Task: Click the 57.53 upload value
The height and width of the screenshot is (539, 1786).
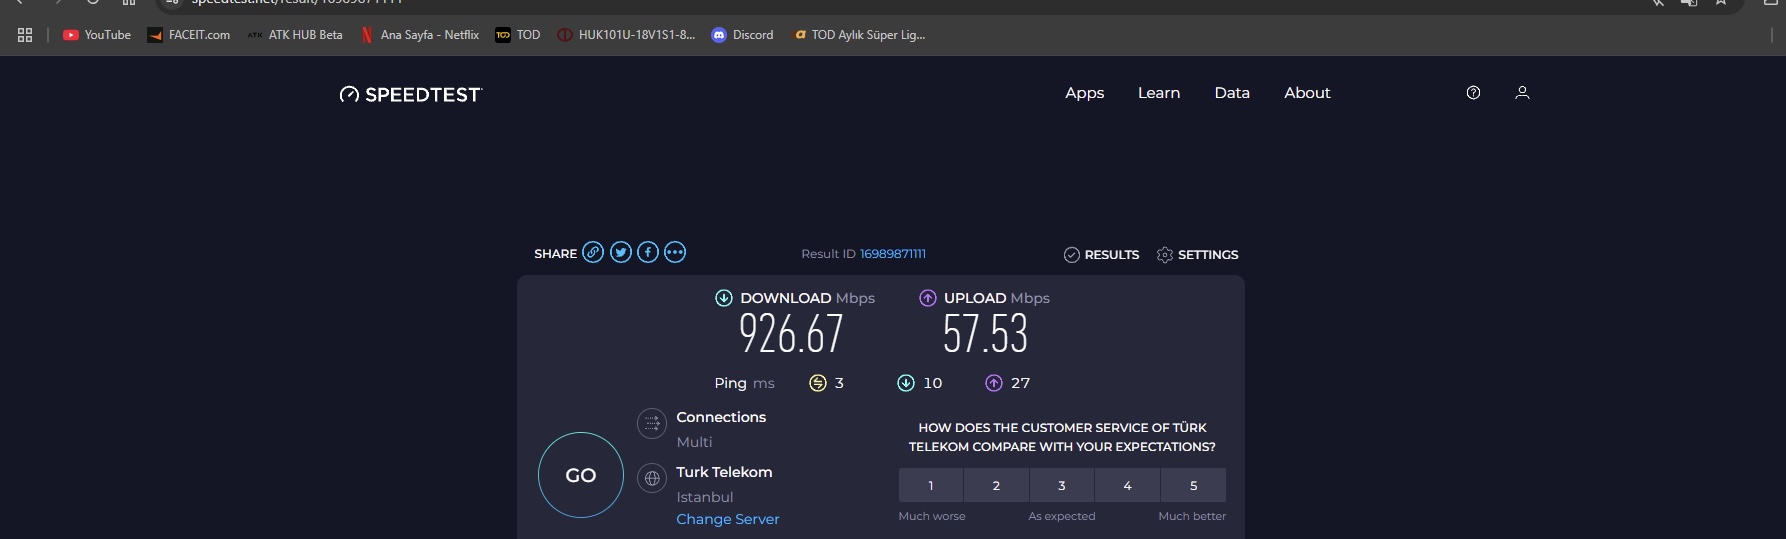Action: coord(986,334)
